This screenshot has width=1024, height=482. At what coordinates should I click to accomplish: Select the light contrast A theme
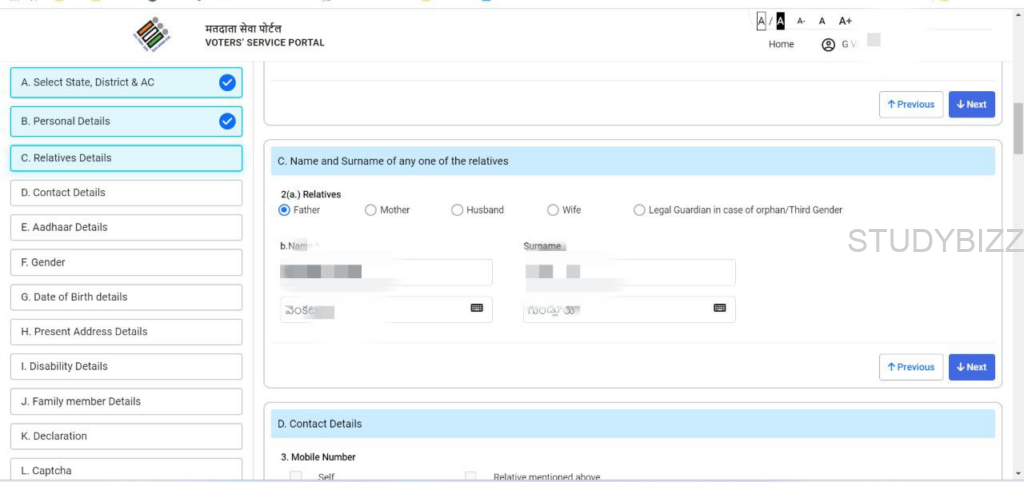coord(761,21)
